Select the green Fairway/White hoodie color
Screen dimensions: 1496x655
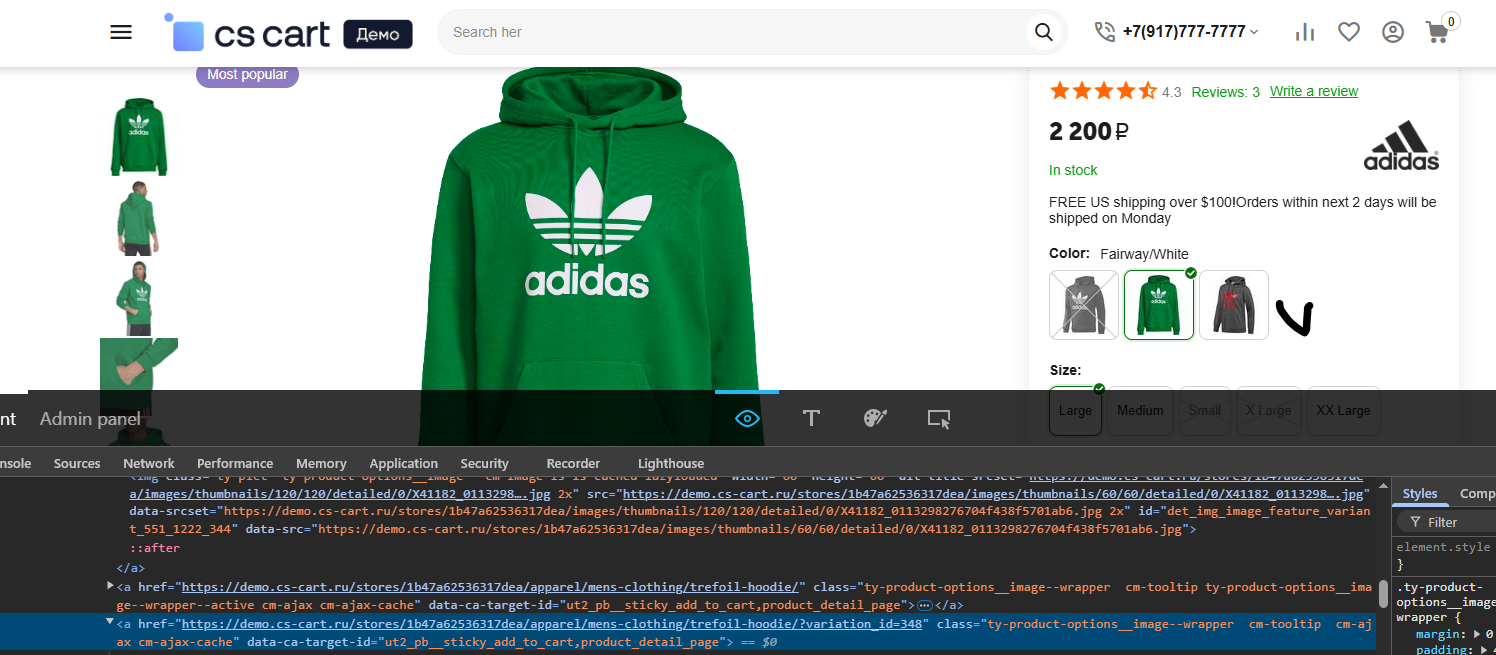pos(1159,305)
